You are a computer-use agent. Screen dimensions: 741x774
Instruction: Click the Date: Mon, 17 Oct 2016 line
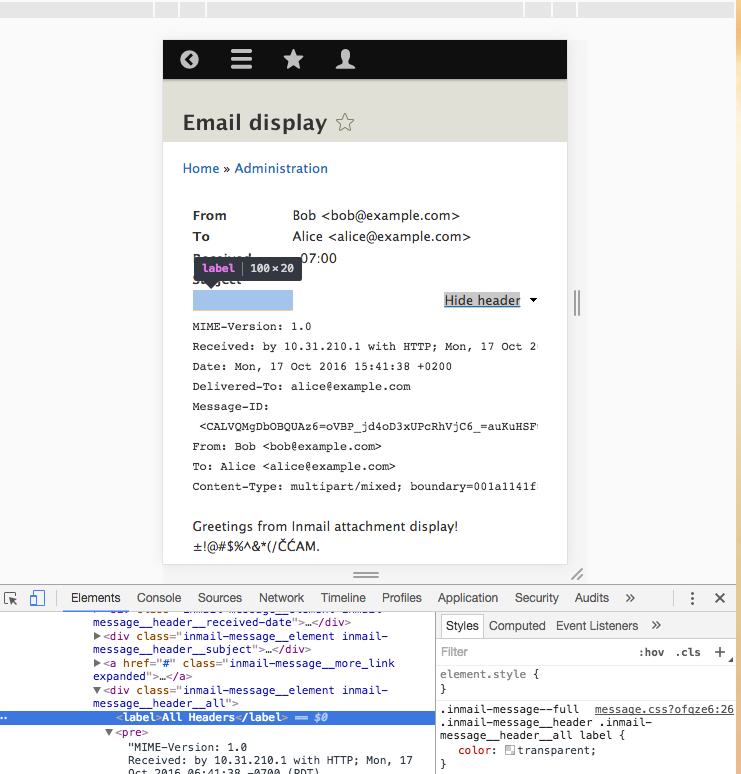coord(322,366)
